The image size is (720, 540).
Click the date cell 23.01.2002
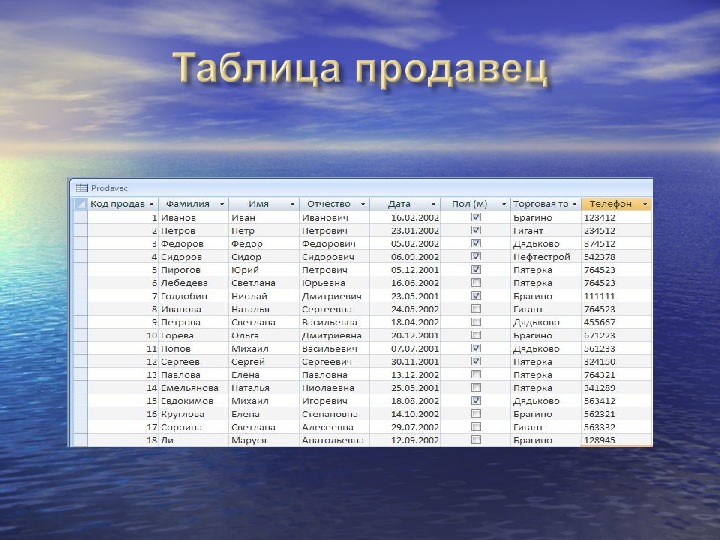tap(405, 231)
